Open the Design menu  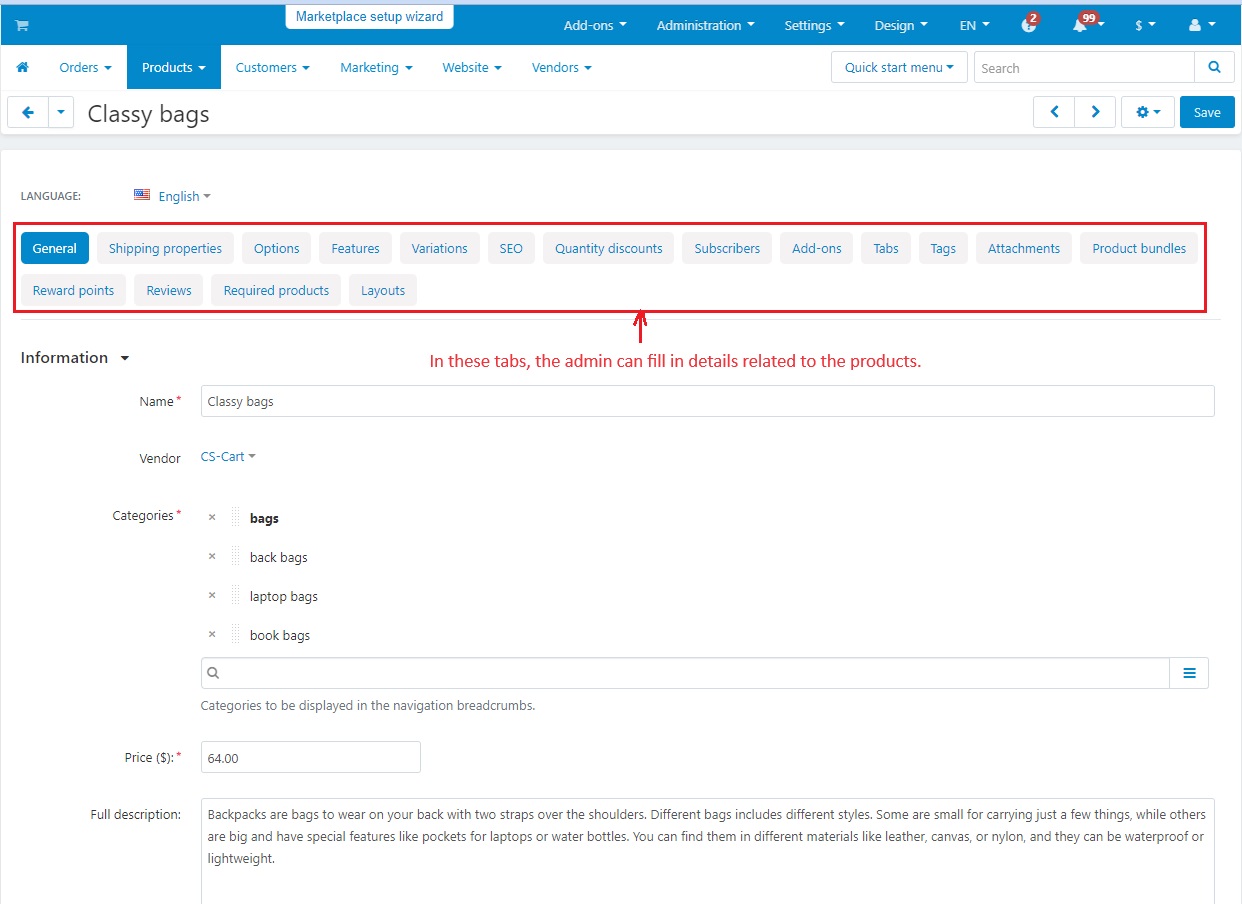900,26
